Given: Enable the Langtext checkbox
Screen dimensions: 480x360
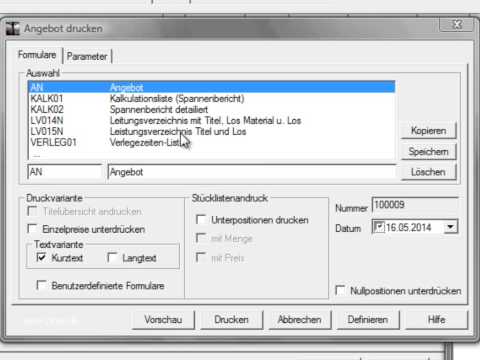Looking at the screenshot, I should click(112, 257).
